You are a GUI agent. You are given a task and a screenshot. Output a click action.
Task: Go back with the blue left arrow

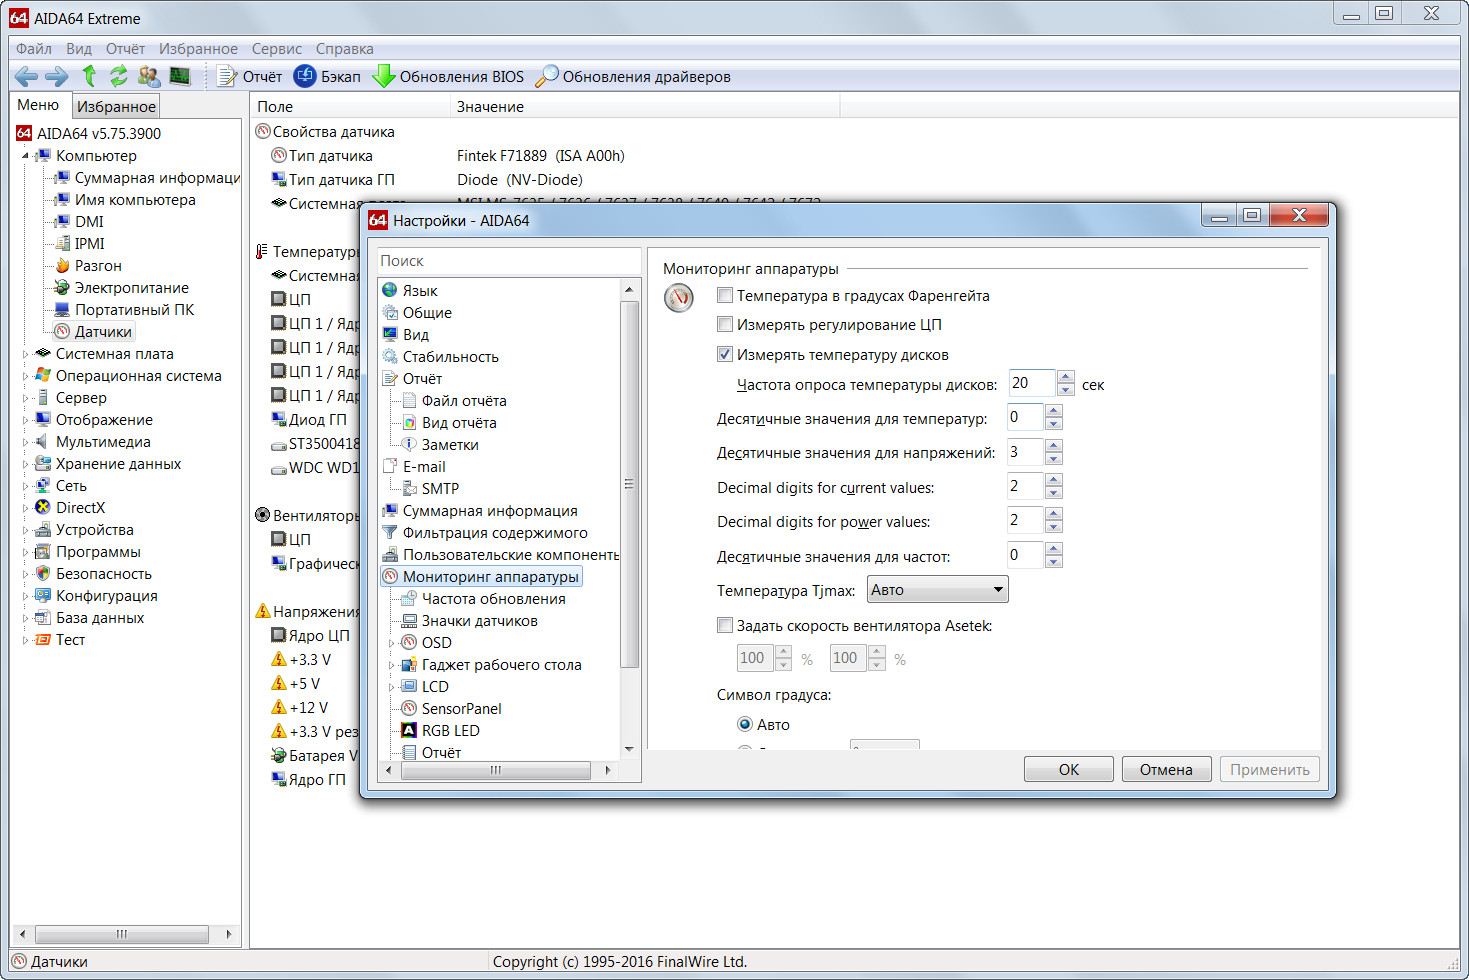[26, 76]
